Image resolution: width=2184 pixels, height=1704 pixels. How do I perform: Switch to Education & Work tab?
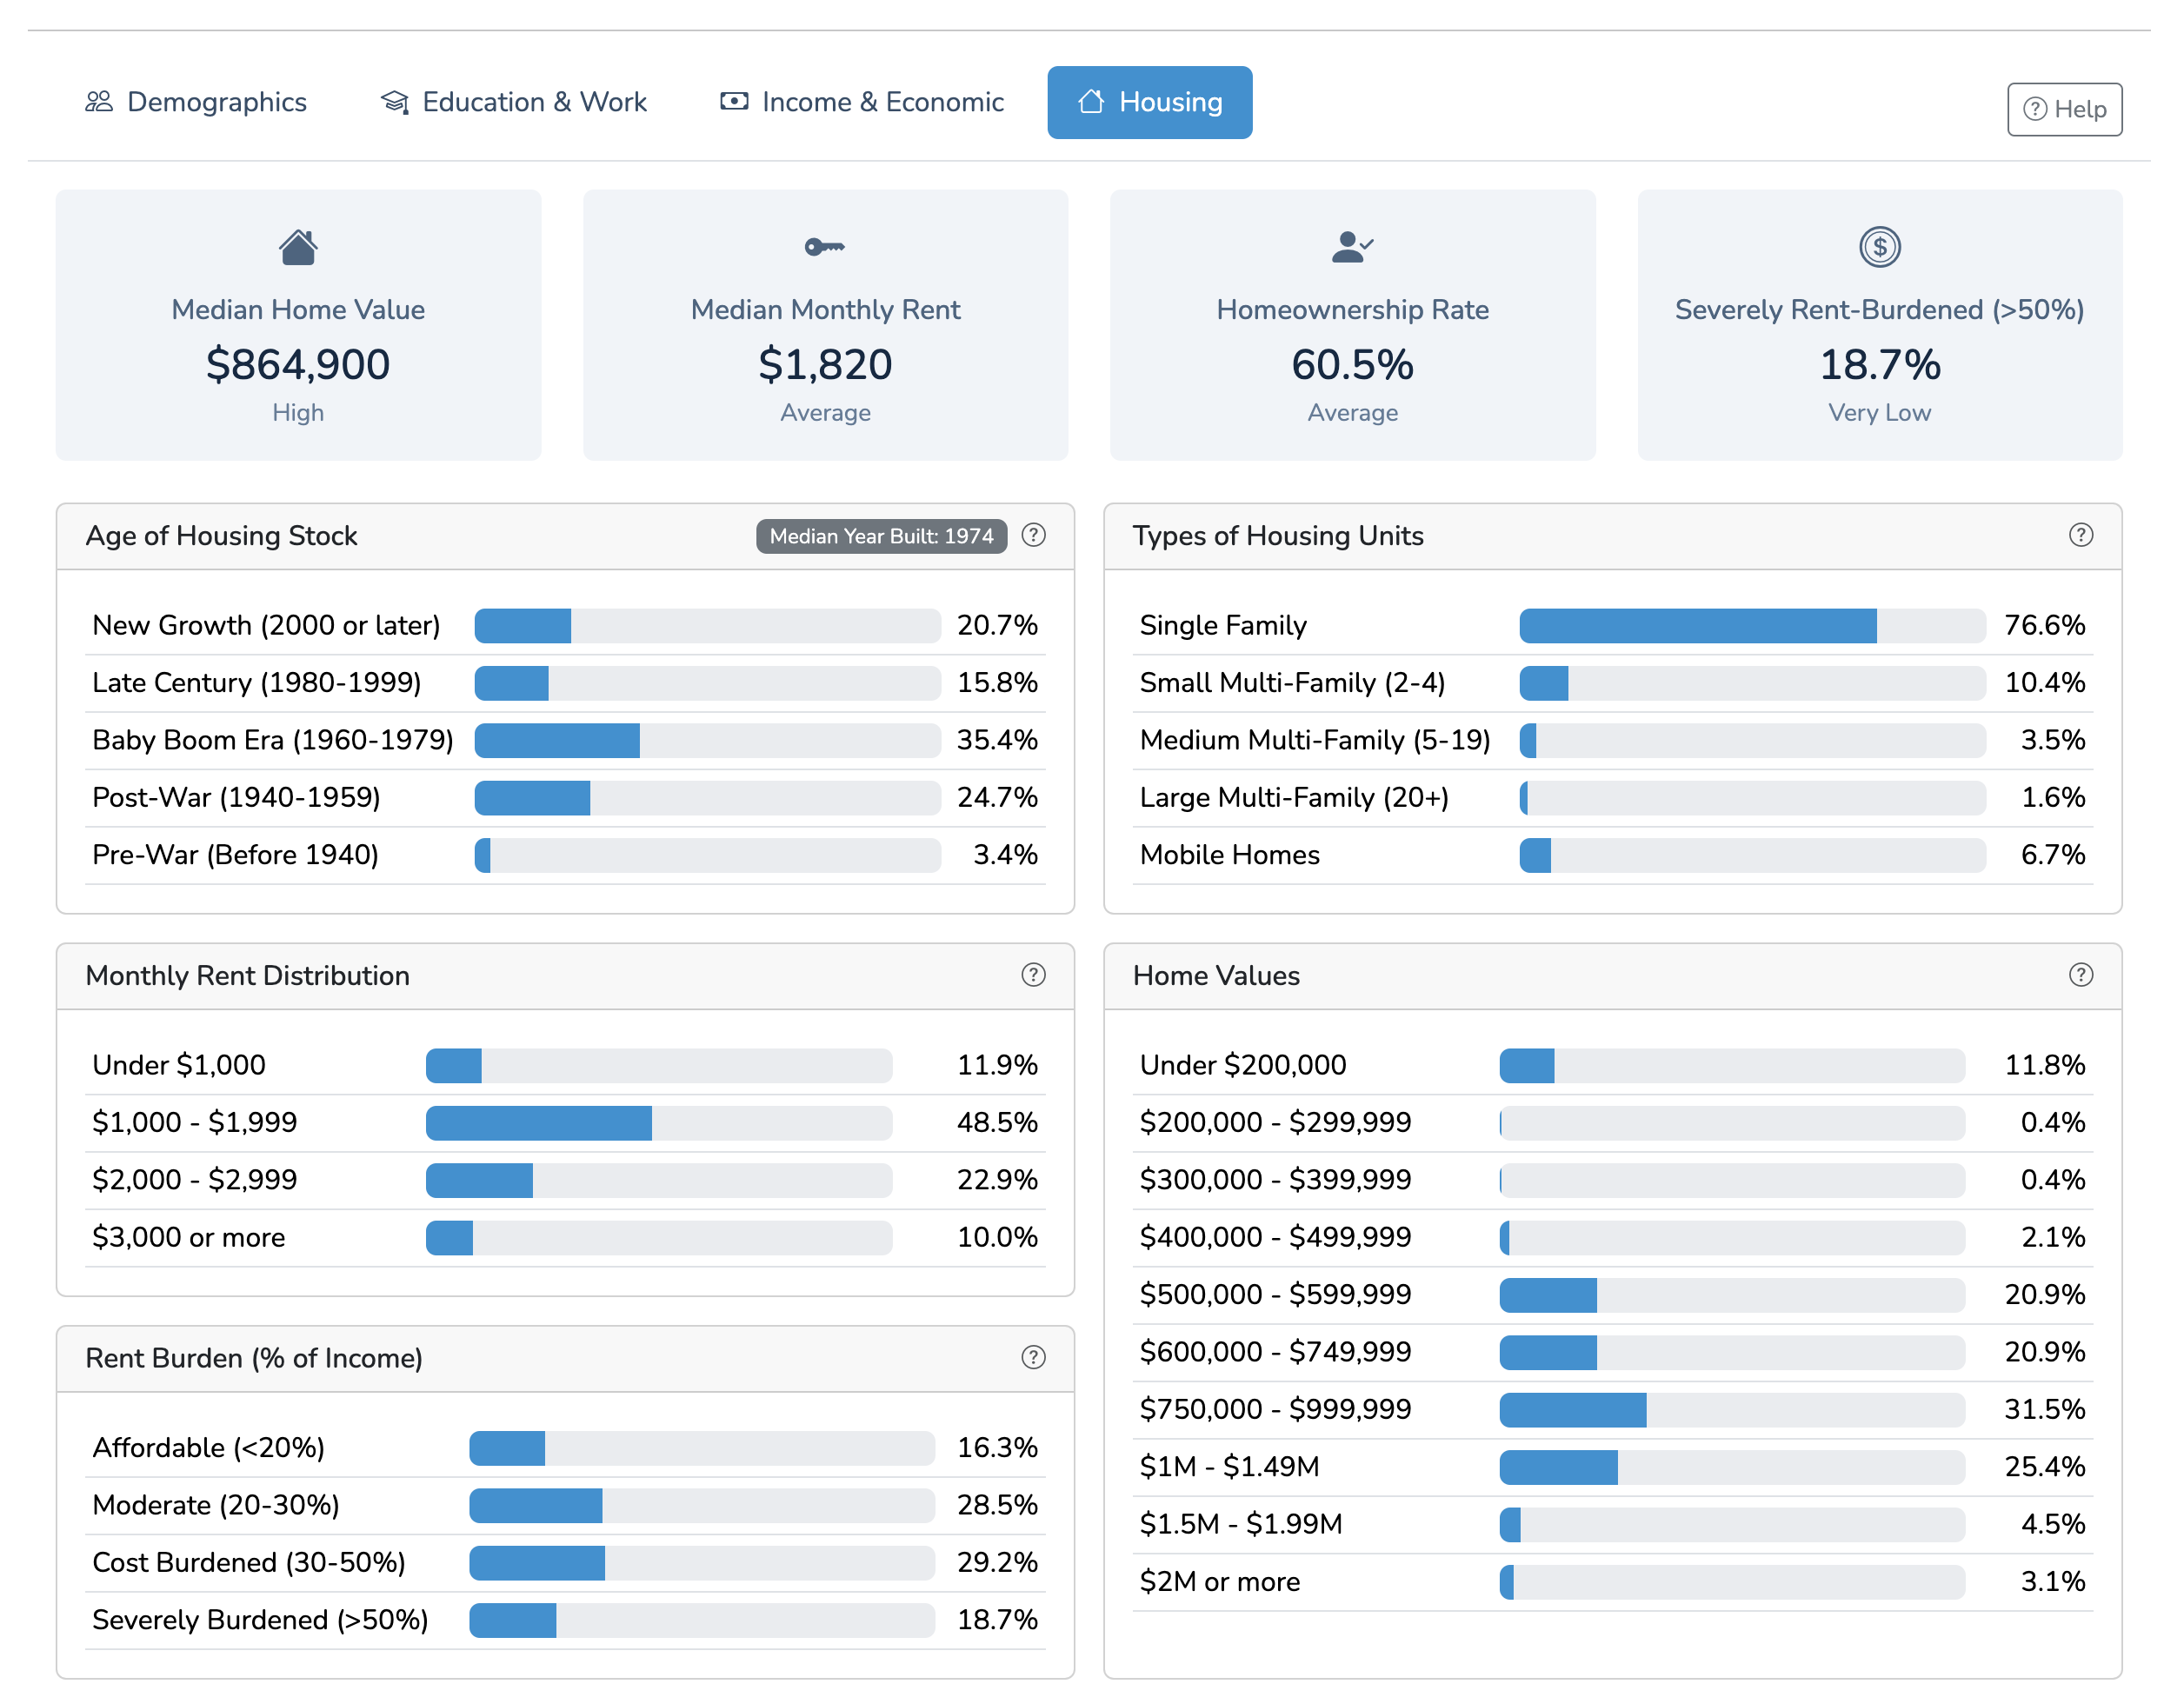(514, 102)
